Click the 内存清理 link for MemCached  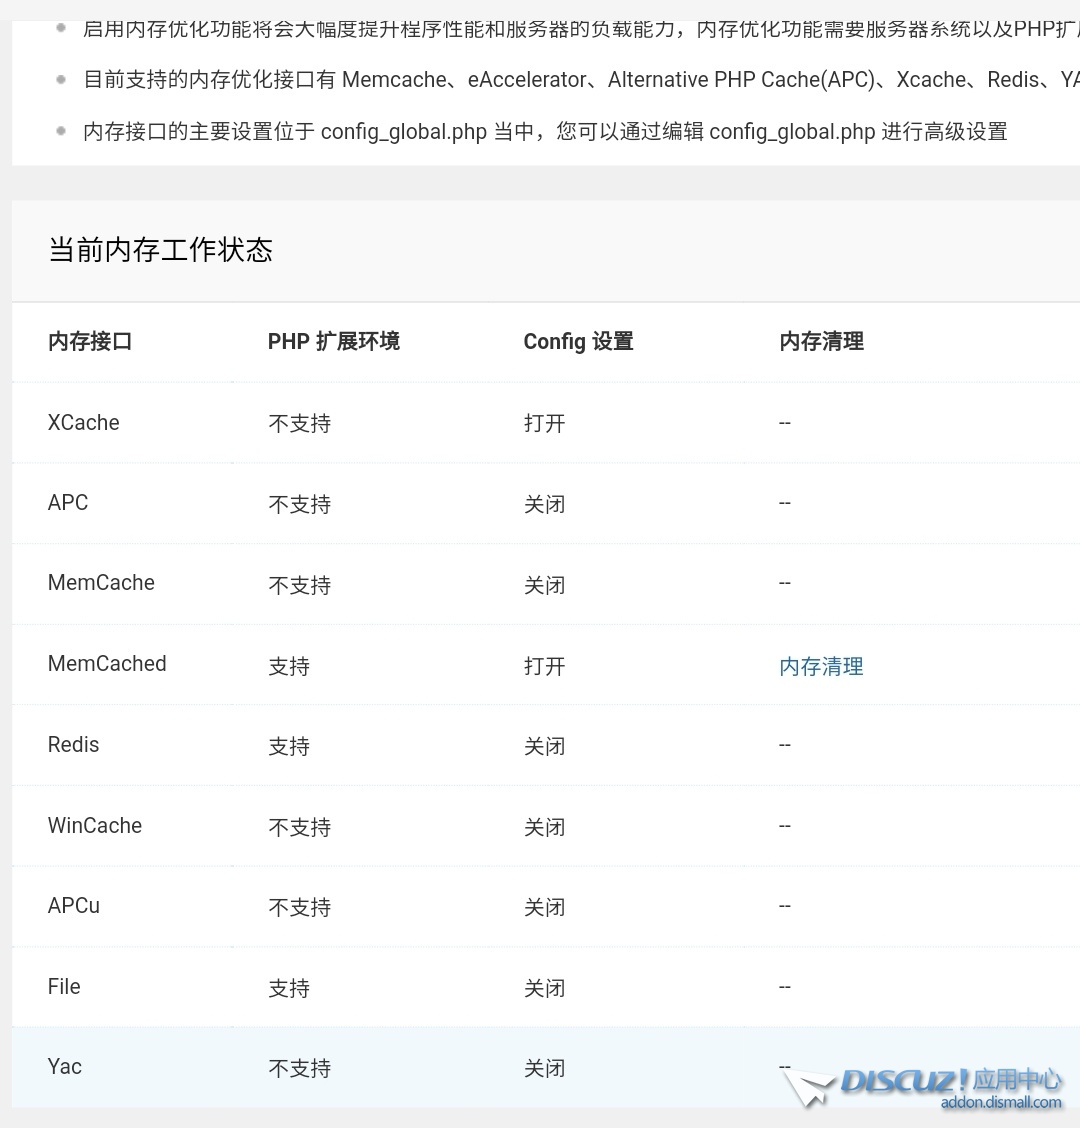(x=821, y=666)
